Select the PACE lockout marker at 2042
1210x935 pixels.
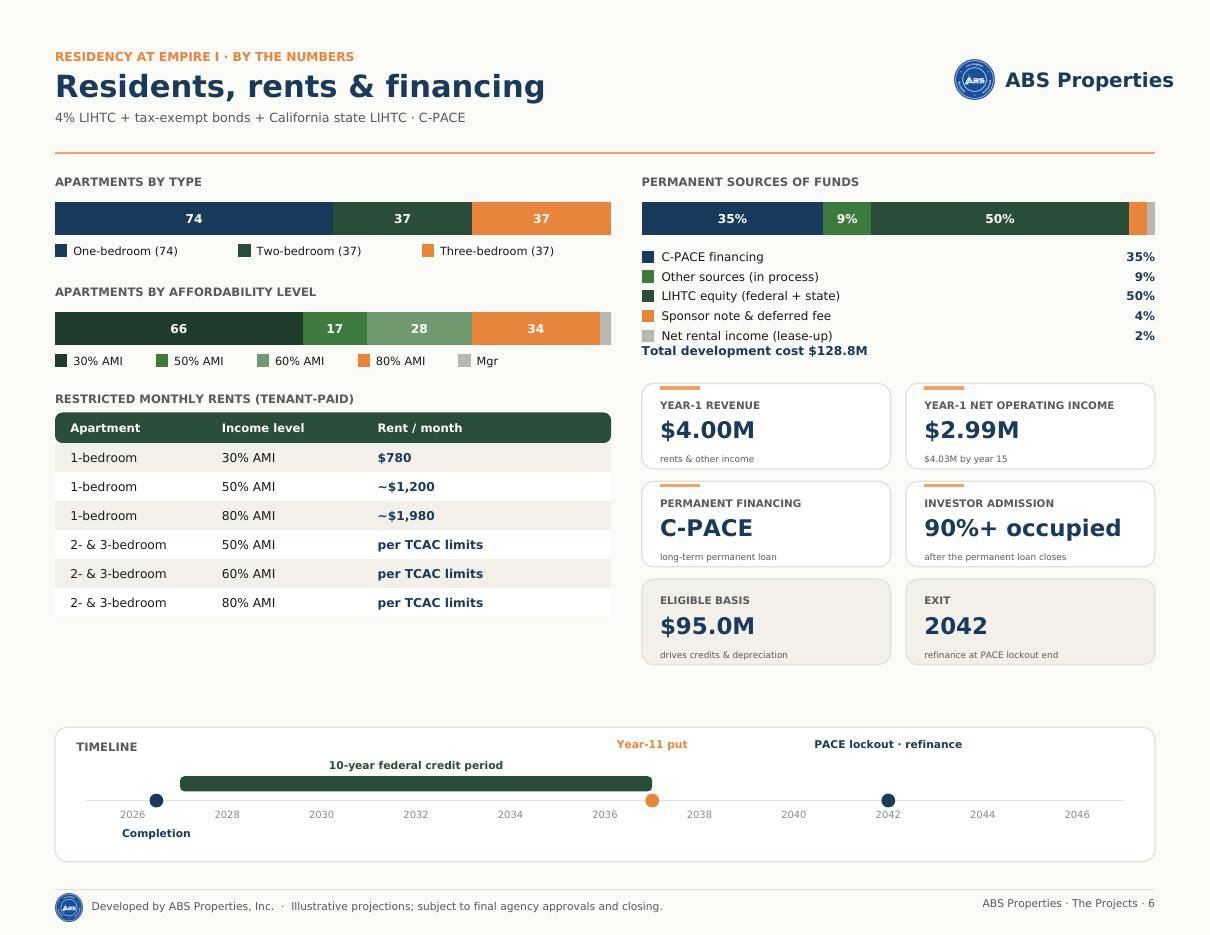888,800
